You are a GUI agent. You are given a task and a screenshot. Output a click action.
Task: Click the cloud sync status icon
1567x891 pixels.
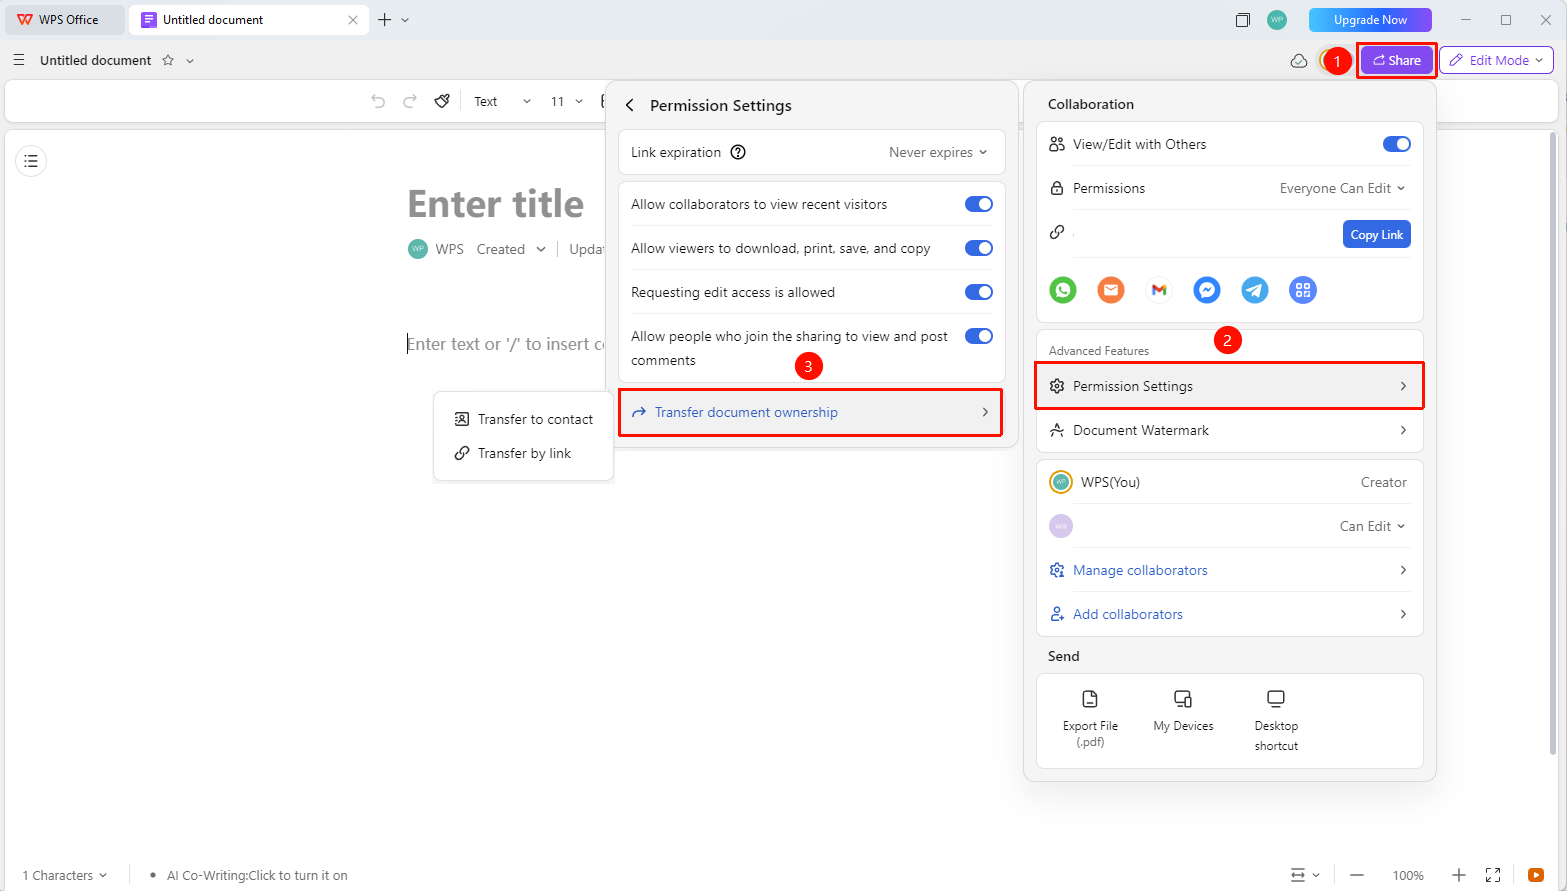tap(1299, 61)
